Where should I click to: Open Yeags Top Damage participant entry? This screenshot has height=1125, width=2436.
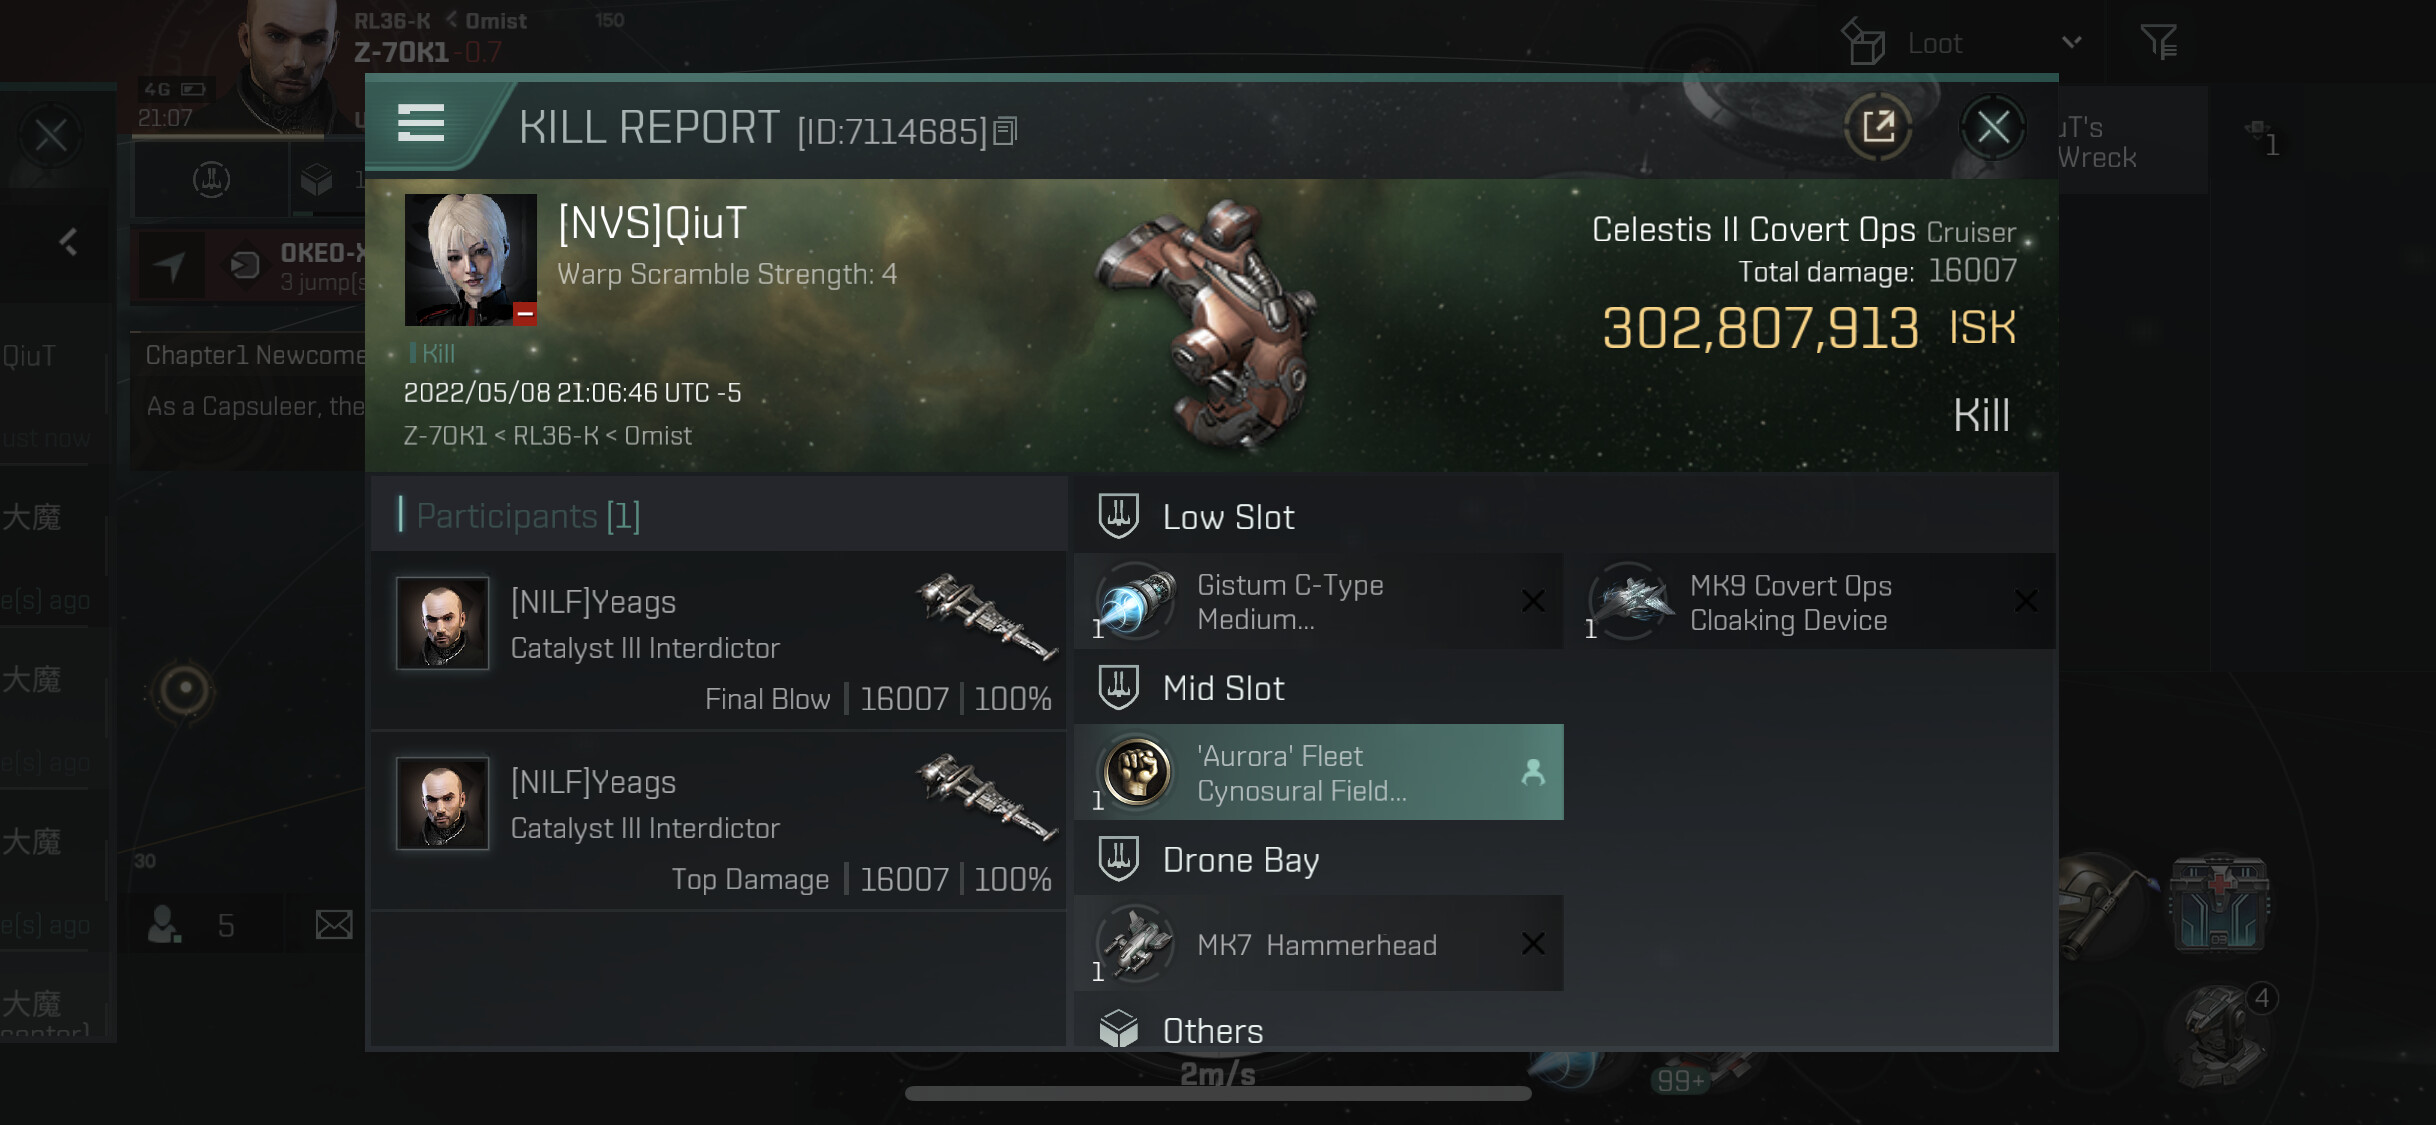pos(718,820)
